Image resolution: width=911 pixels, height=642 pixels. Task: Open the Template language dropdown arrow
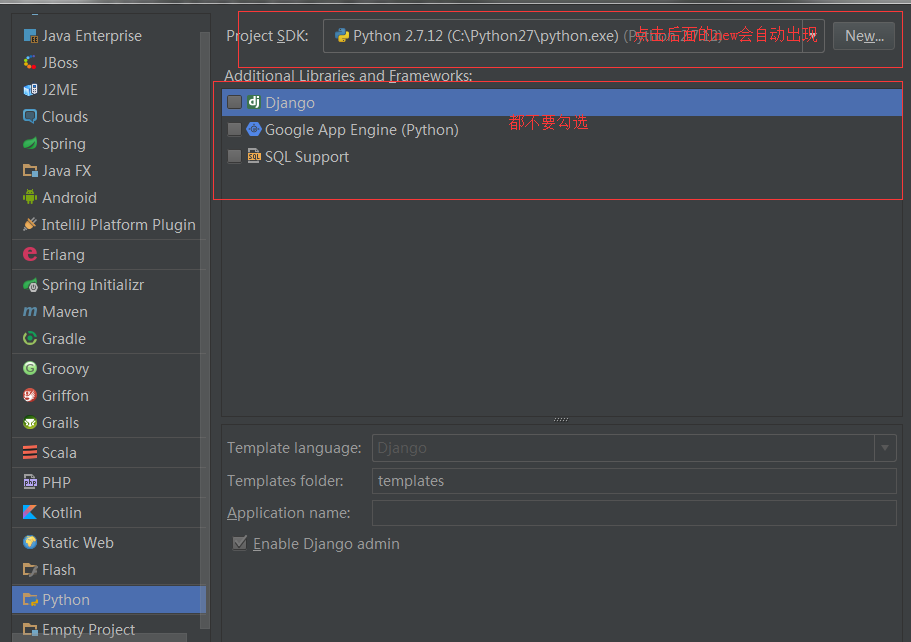pyautogui.click(x=885, y=448)
